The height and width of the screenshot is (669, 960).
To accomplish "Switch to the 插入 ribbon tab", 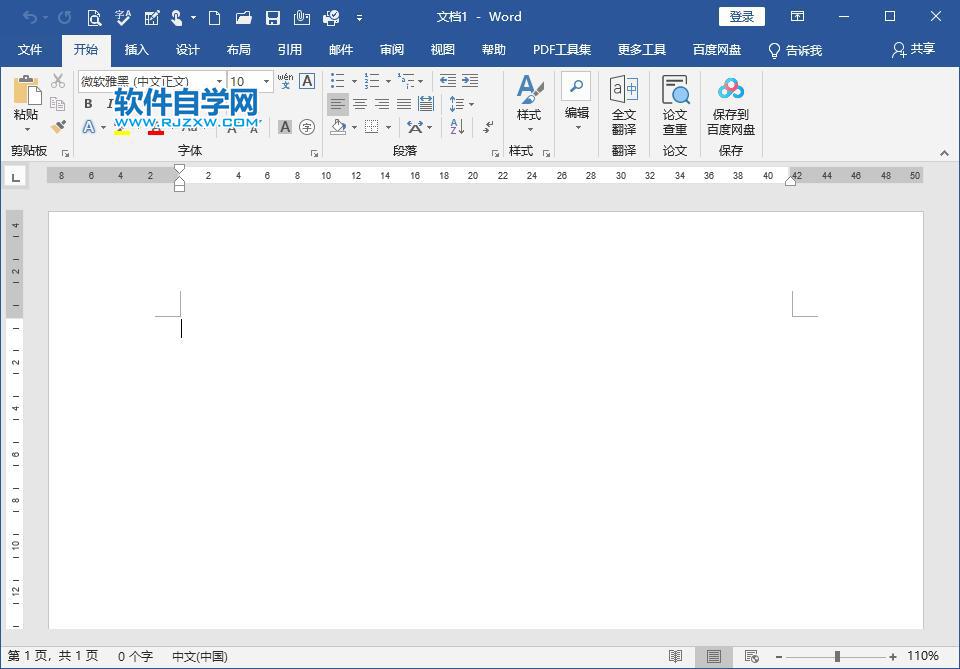I will [136, 49].
